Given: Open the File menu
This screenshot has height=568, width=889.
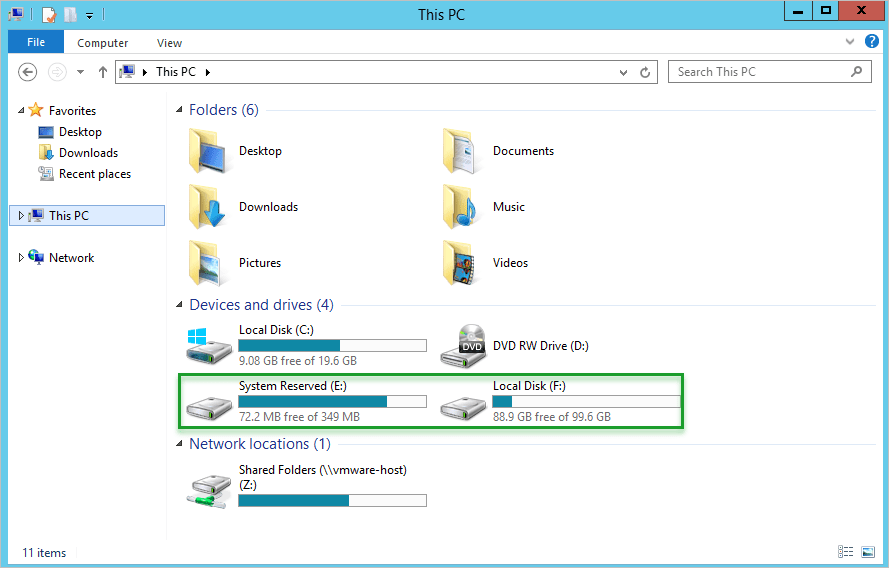Looking at the screenshot, I should [x=36, y=43].
